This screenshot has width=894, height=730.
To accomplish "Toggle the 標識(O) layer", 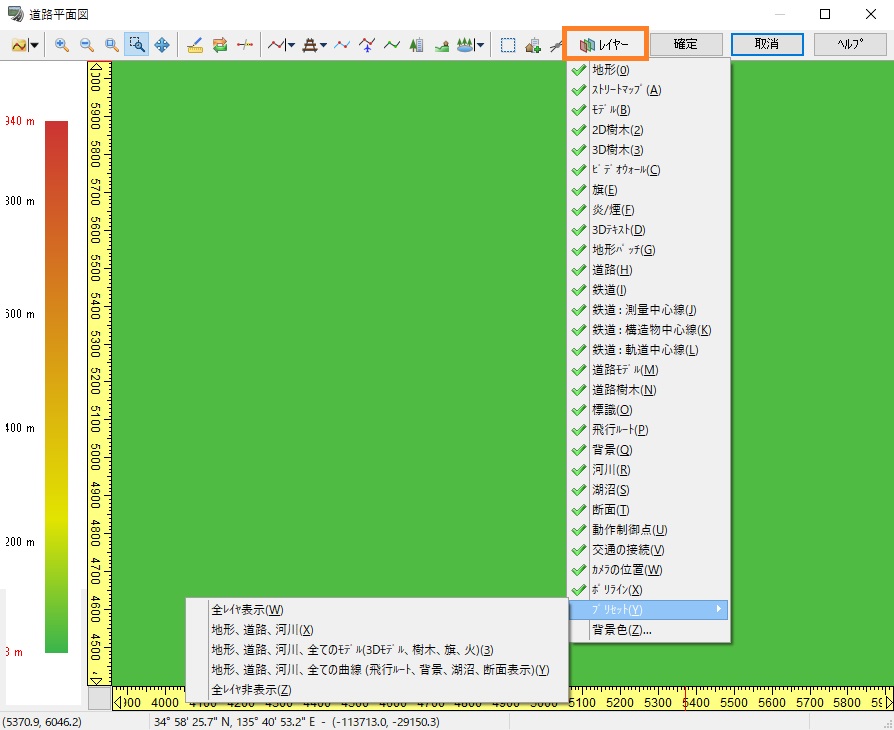I will point(649,409).
